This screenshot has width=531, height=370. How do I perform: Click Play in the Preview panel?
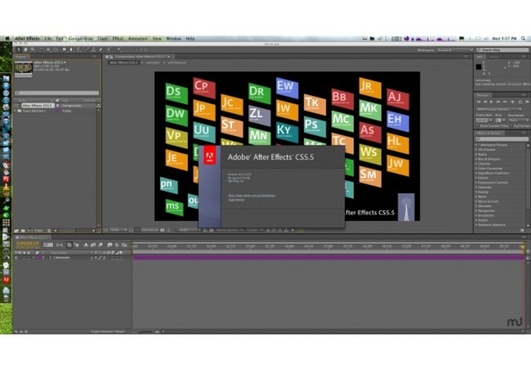[492, 102]
